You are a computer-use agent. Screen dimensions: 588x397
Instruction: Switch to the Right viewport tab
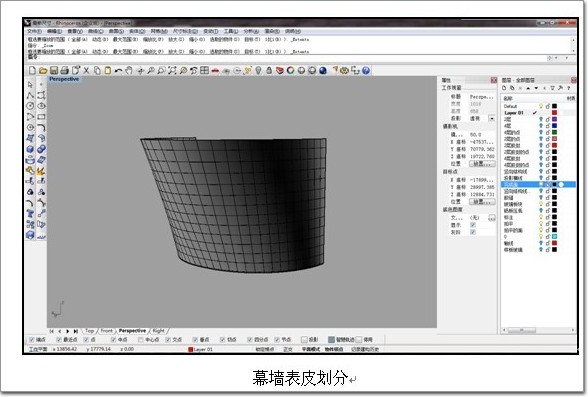[159, 331]
